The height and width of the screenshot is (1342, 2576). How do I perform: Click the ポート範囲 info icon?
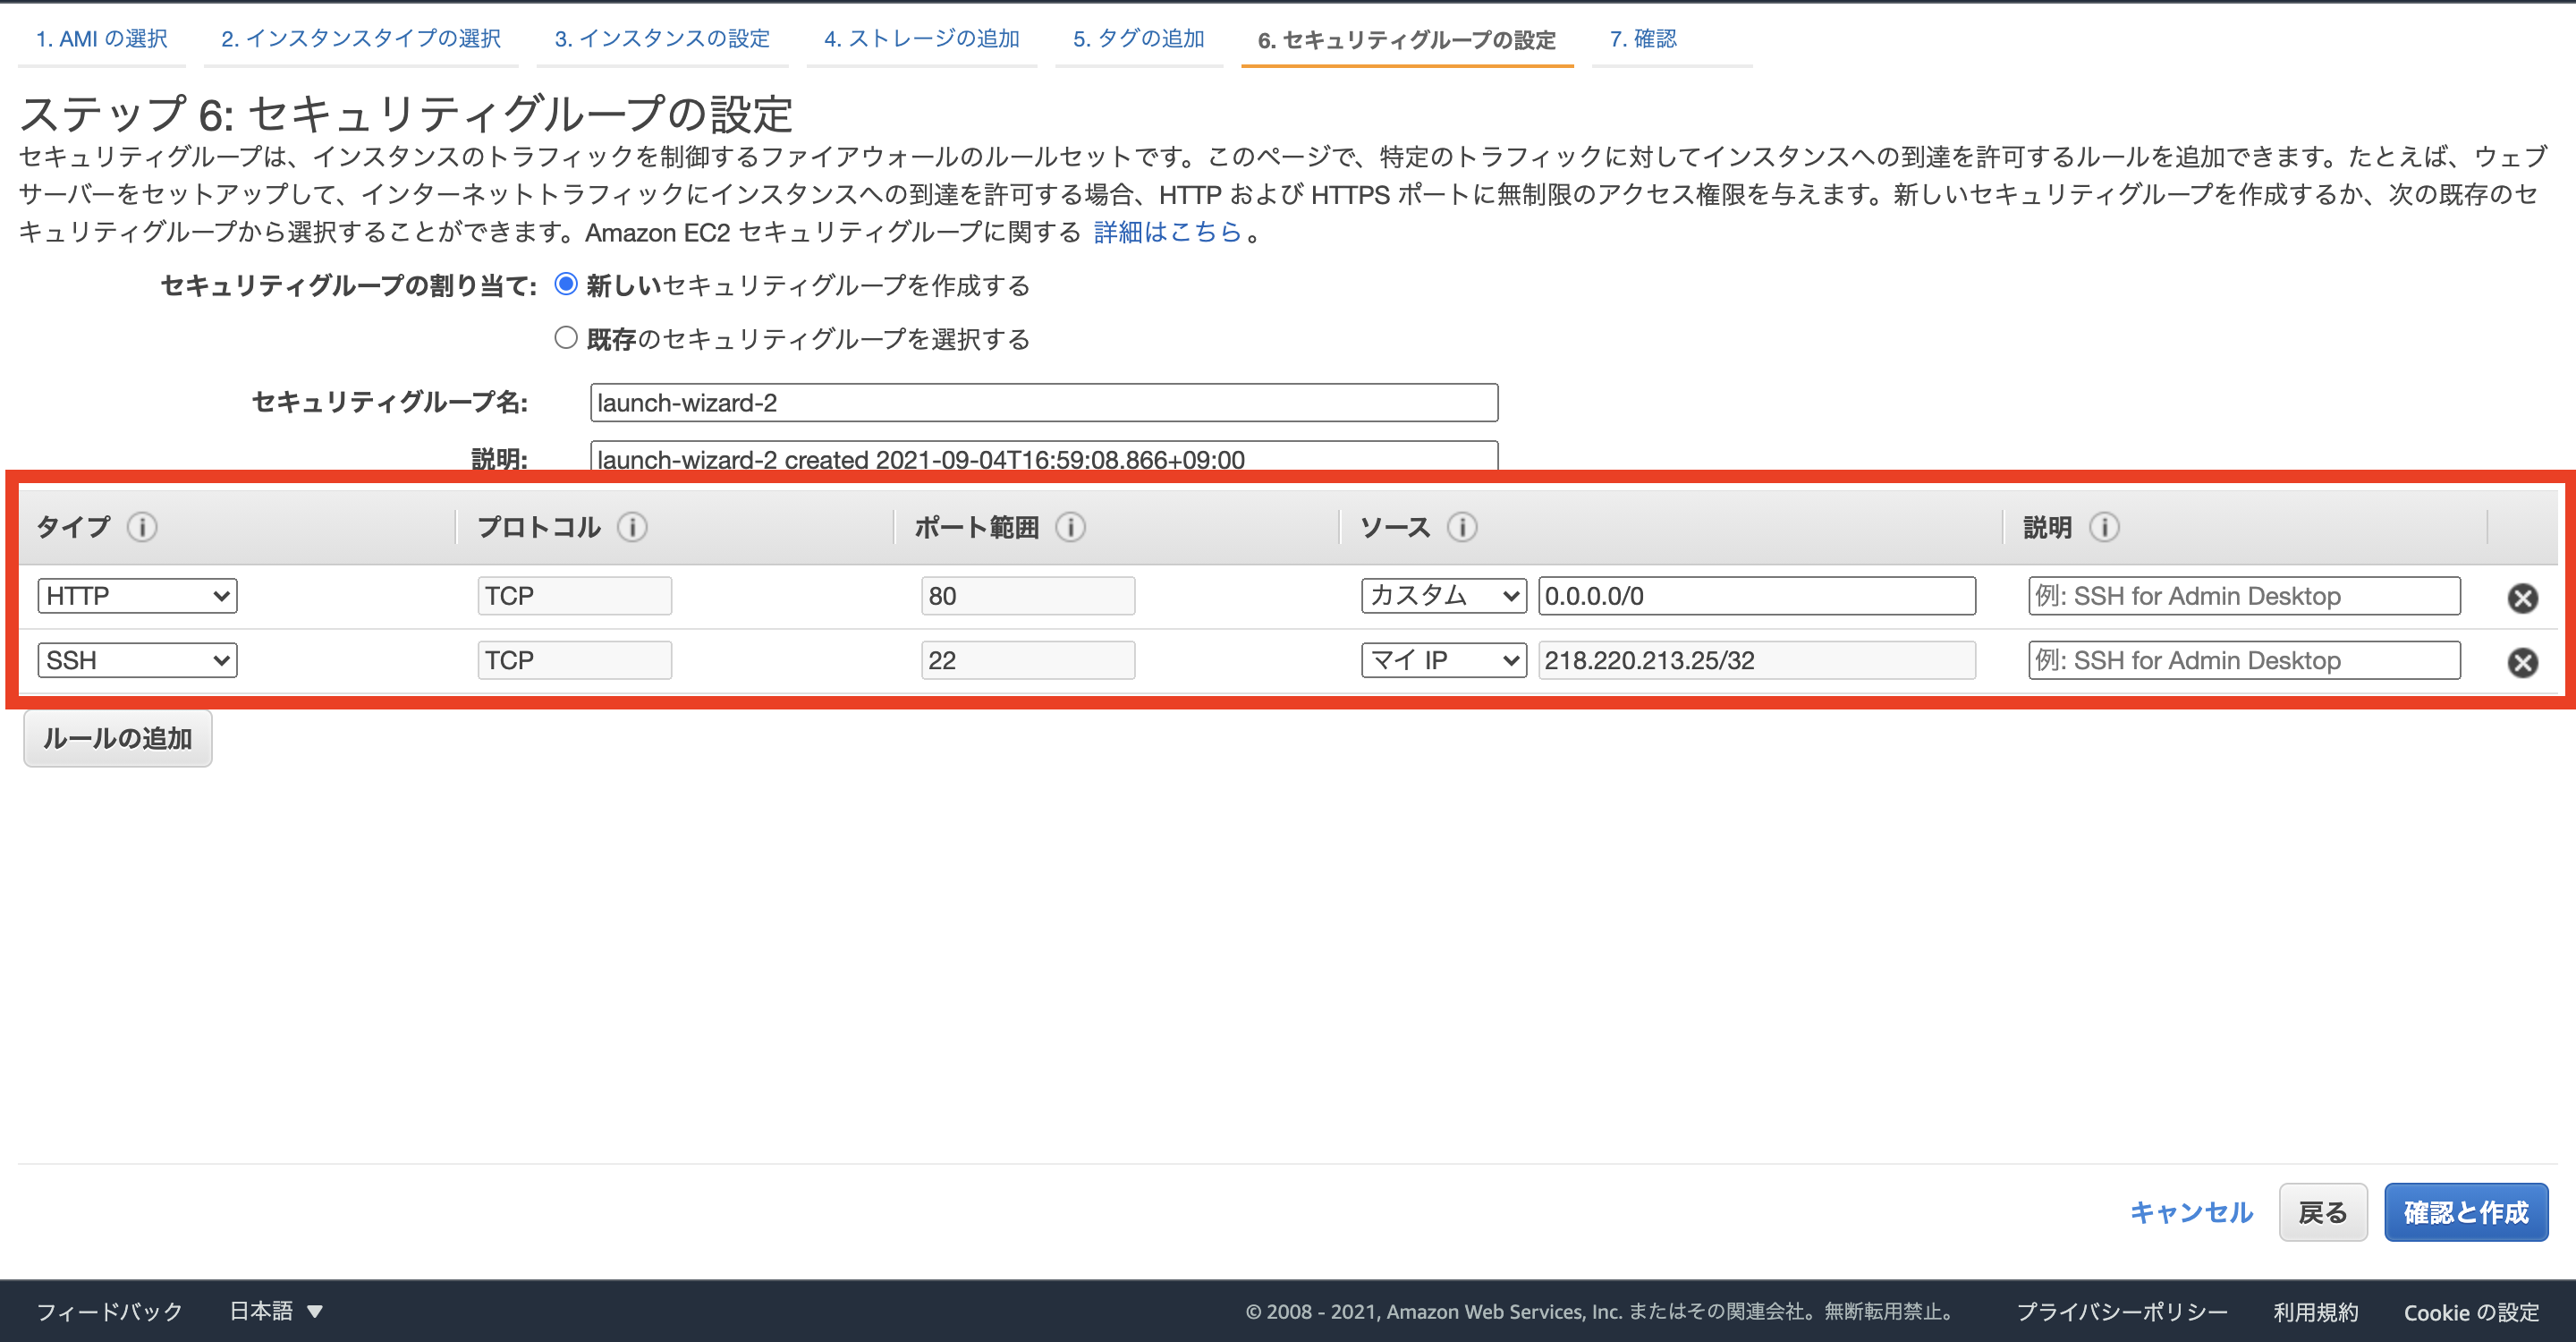1070,527
